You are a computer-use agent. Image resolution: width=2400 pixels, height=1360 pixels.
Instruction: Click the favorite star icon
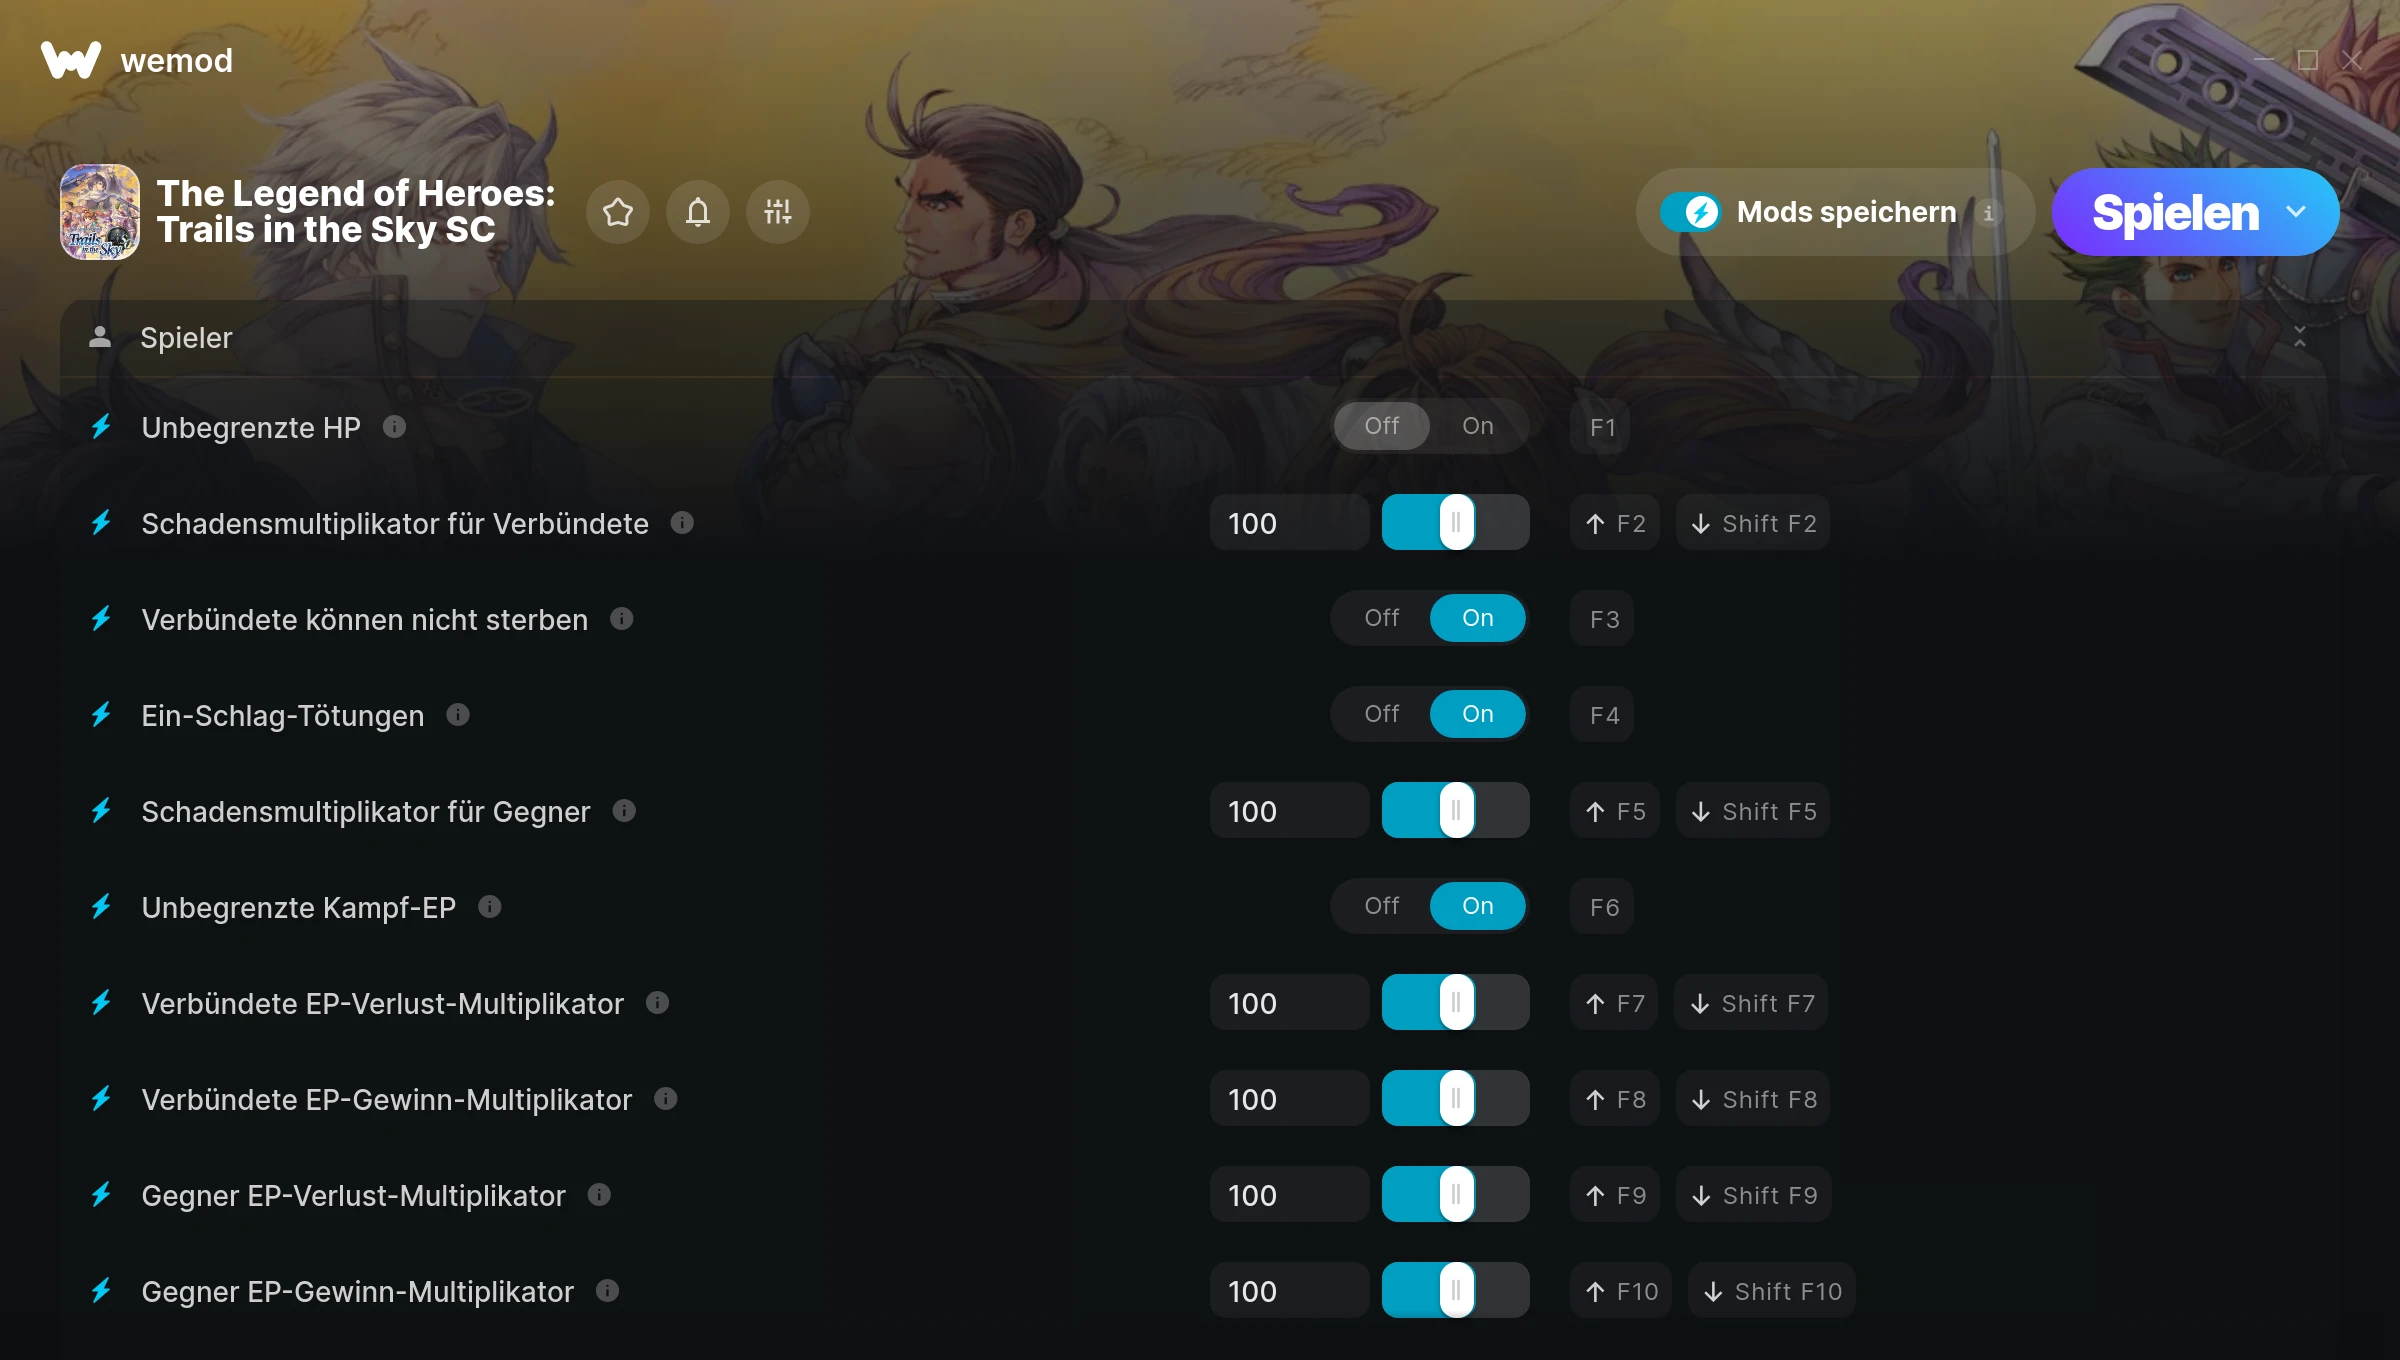click(x=618, y=212)
